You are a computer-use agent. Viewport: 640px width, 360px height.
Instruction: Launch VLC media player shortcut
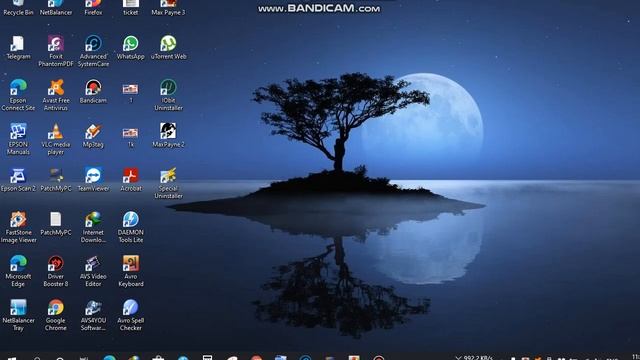click(x=56, y=131)
